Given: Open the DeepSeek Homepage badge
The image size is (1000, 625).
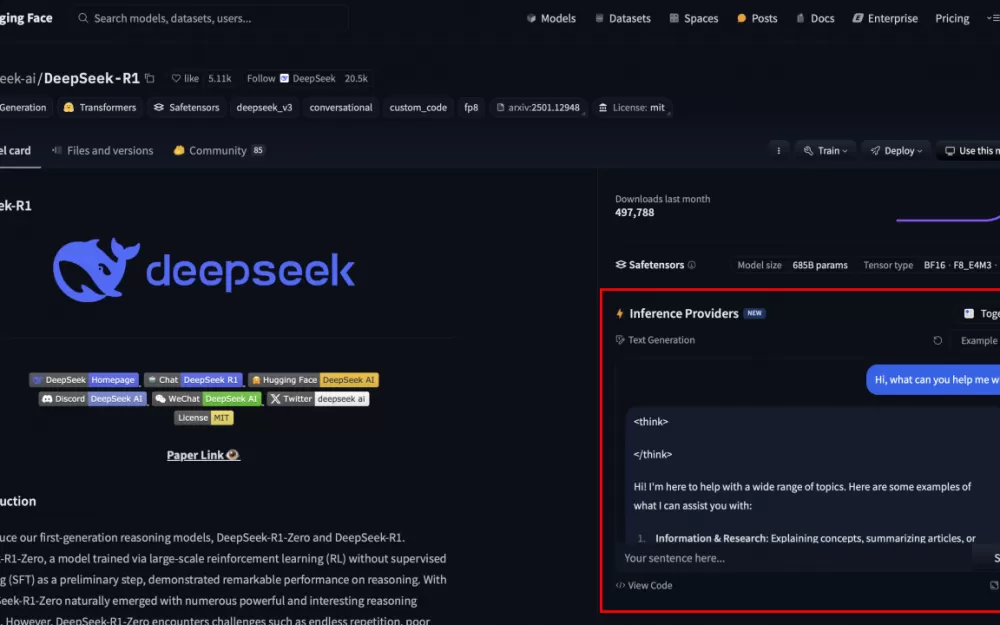Looking at the screenshot, I should point(84,379).
